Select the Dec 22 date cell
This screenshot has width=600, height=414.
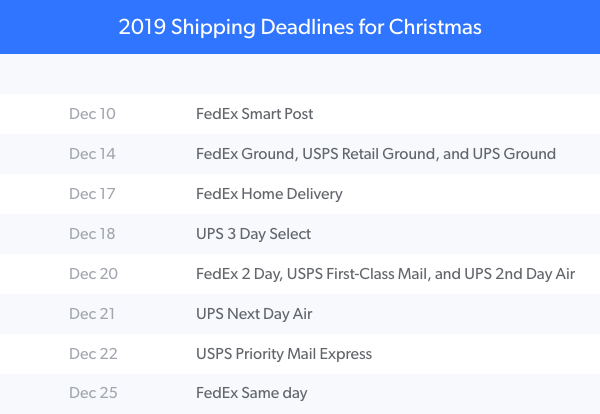(93, 354)
